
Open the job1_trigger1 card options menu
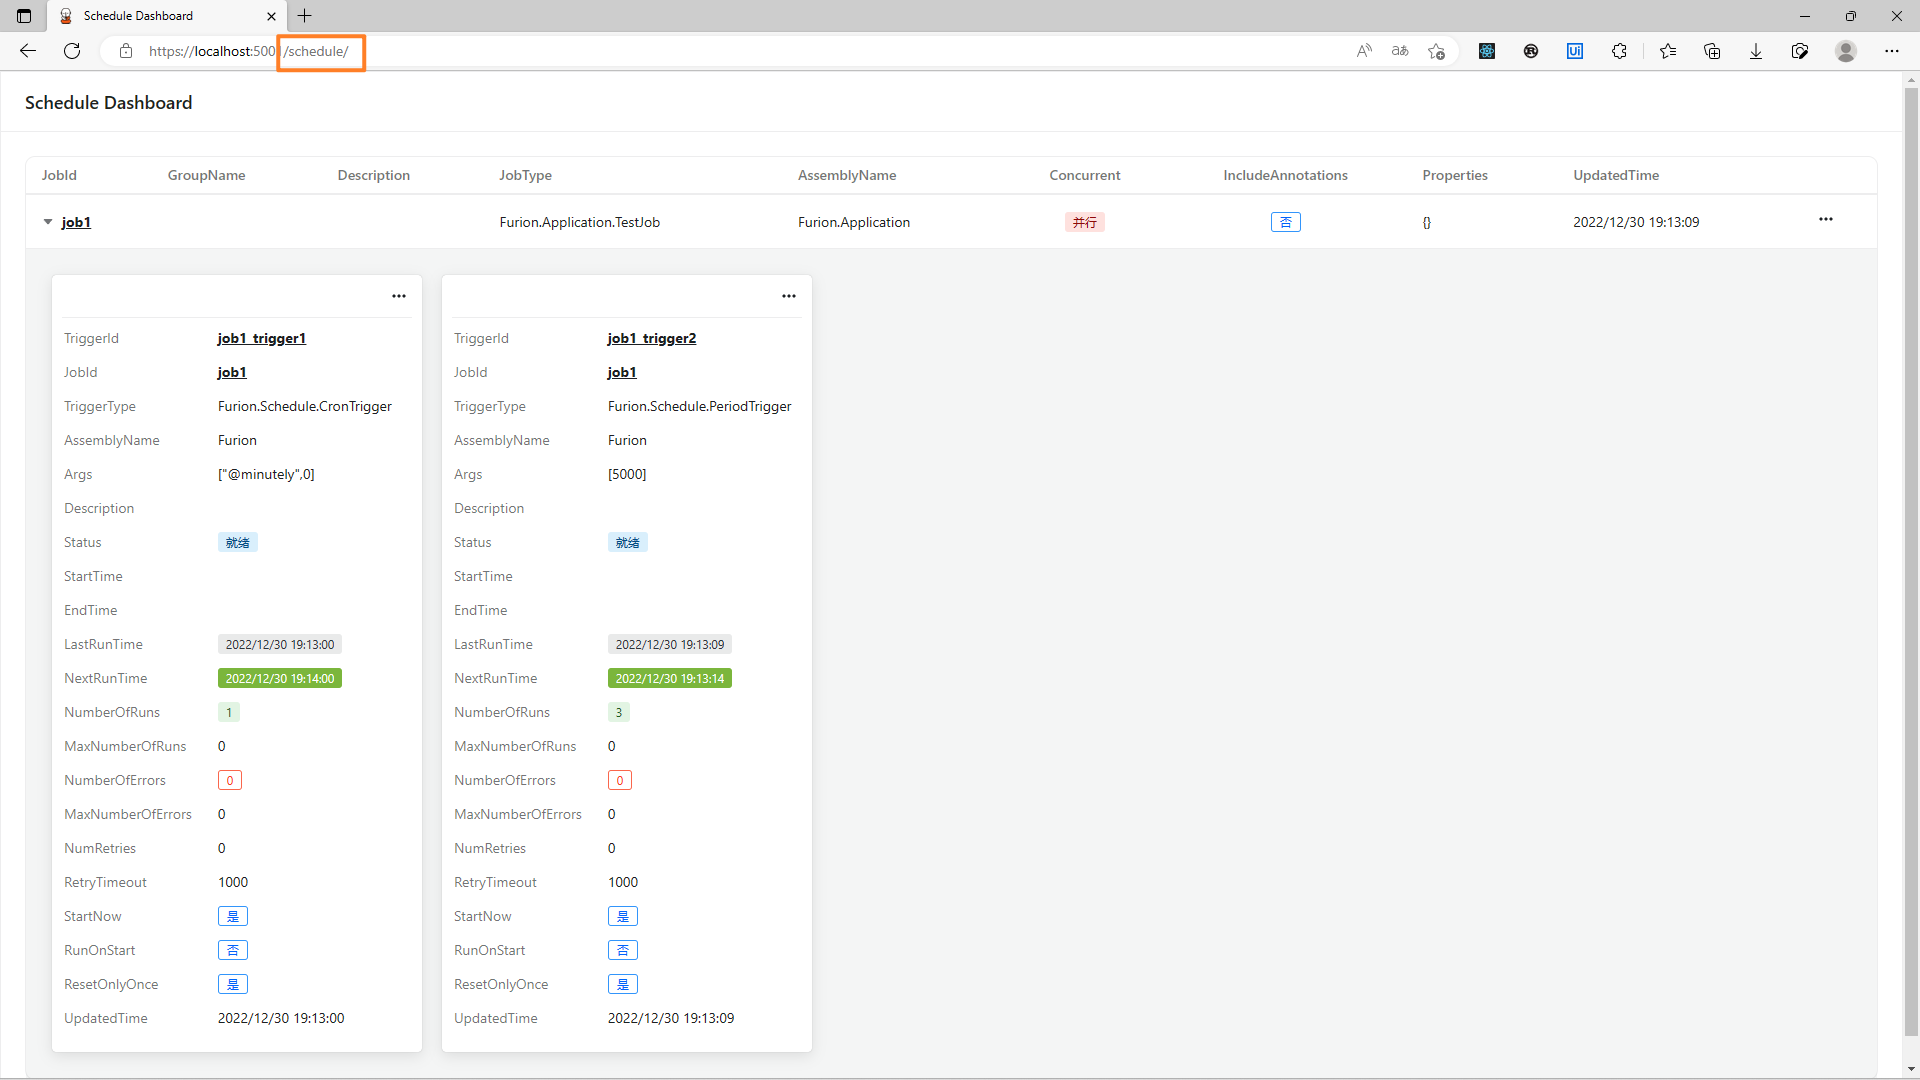coord(399,296)
